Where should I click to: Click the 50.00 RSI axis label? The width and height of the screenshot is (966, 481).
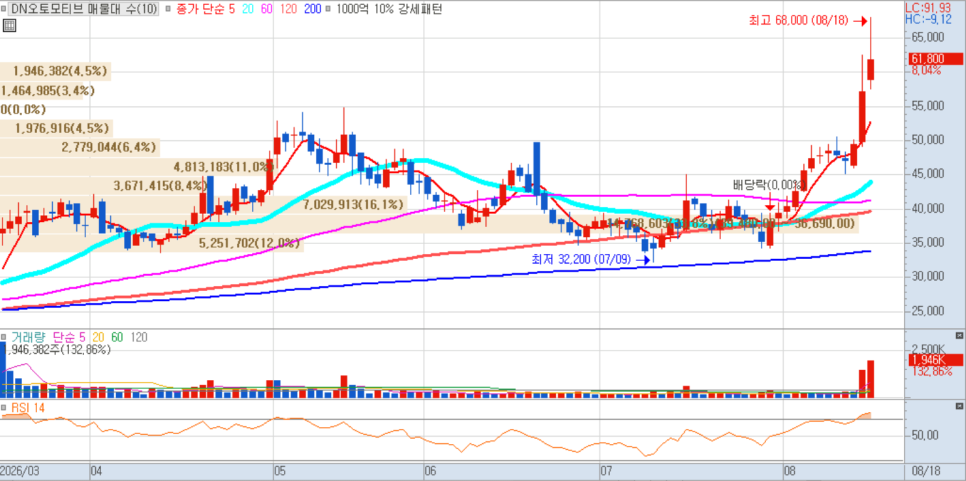click(x=924, y=435)
